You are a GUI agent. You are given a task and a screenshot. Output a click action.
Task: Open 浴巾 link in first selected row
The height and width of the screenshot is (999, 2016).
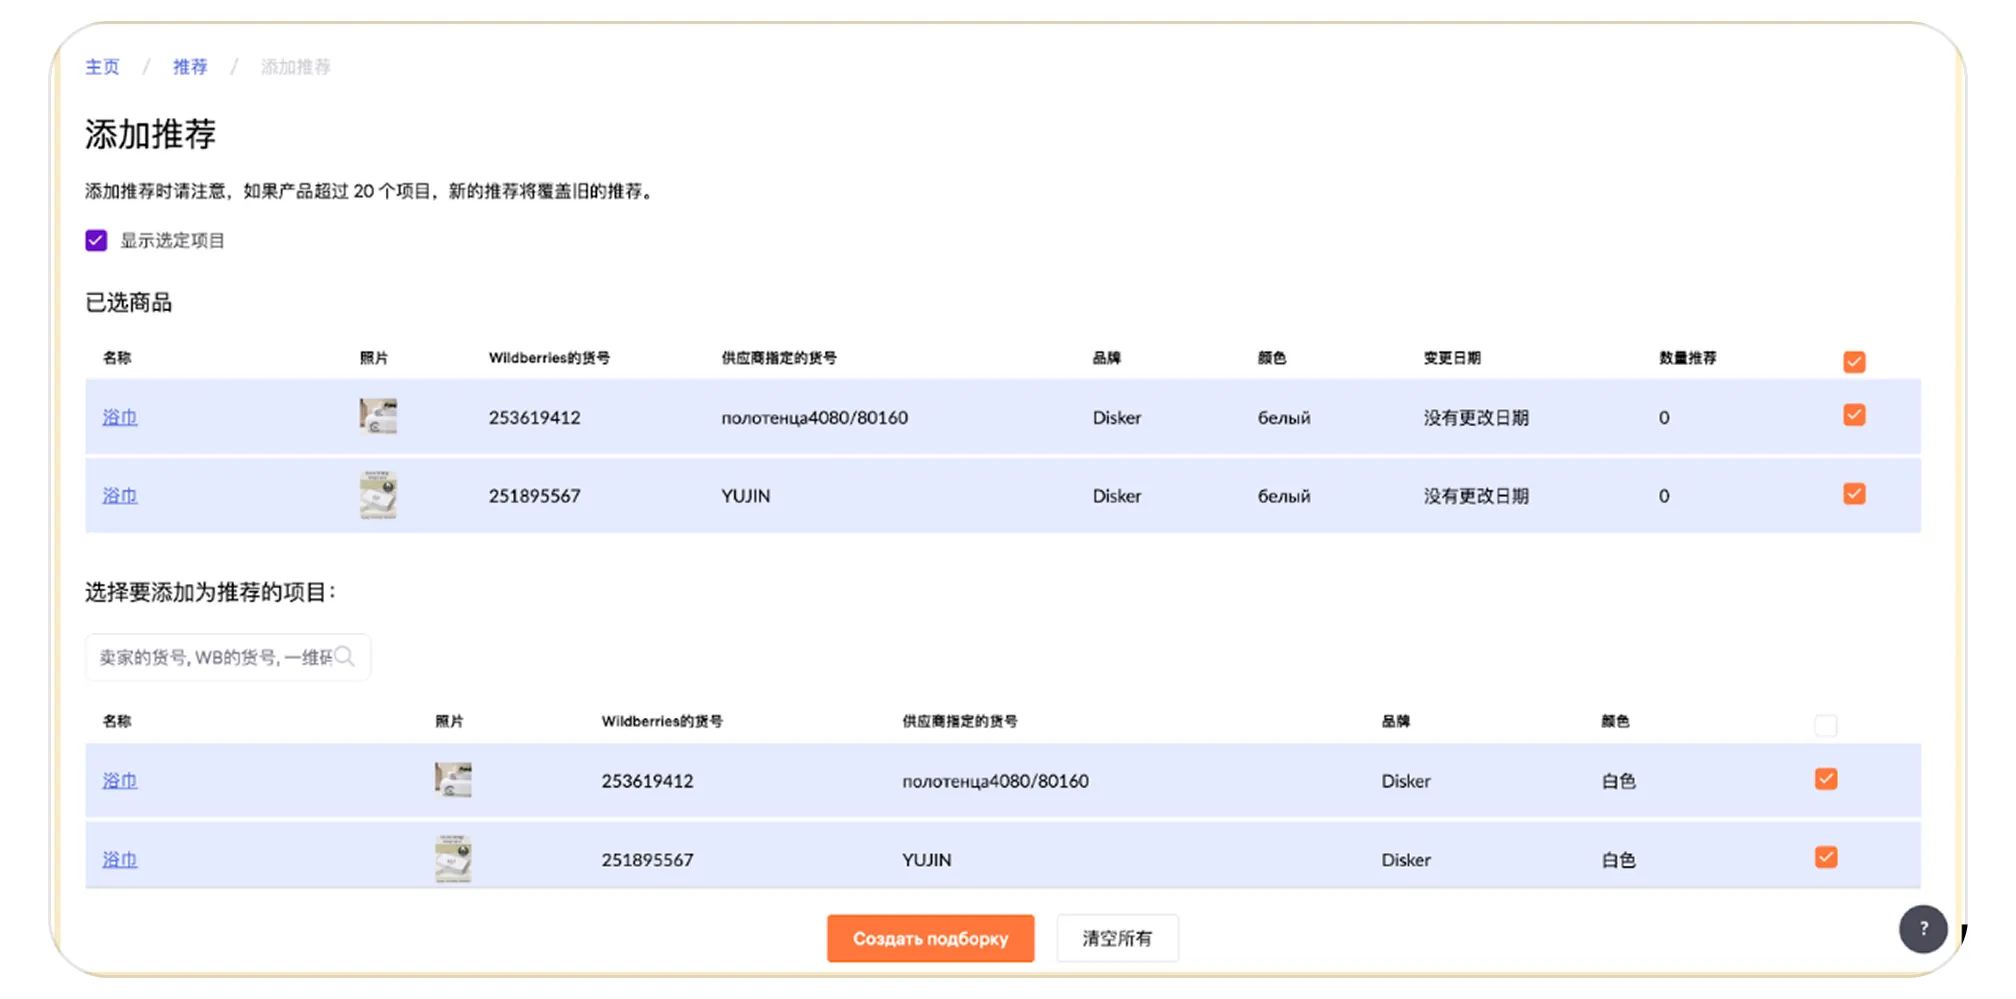[119, 417]
